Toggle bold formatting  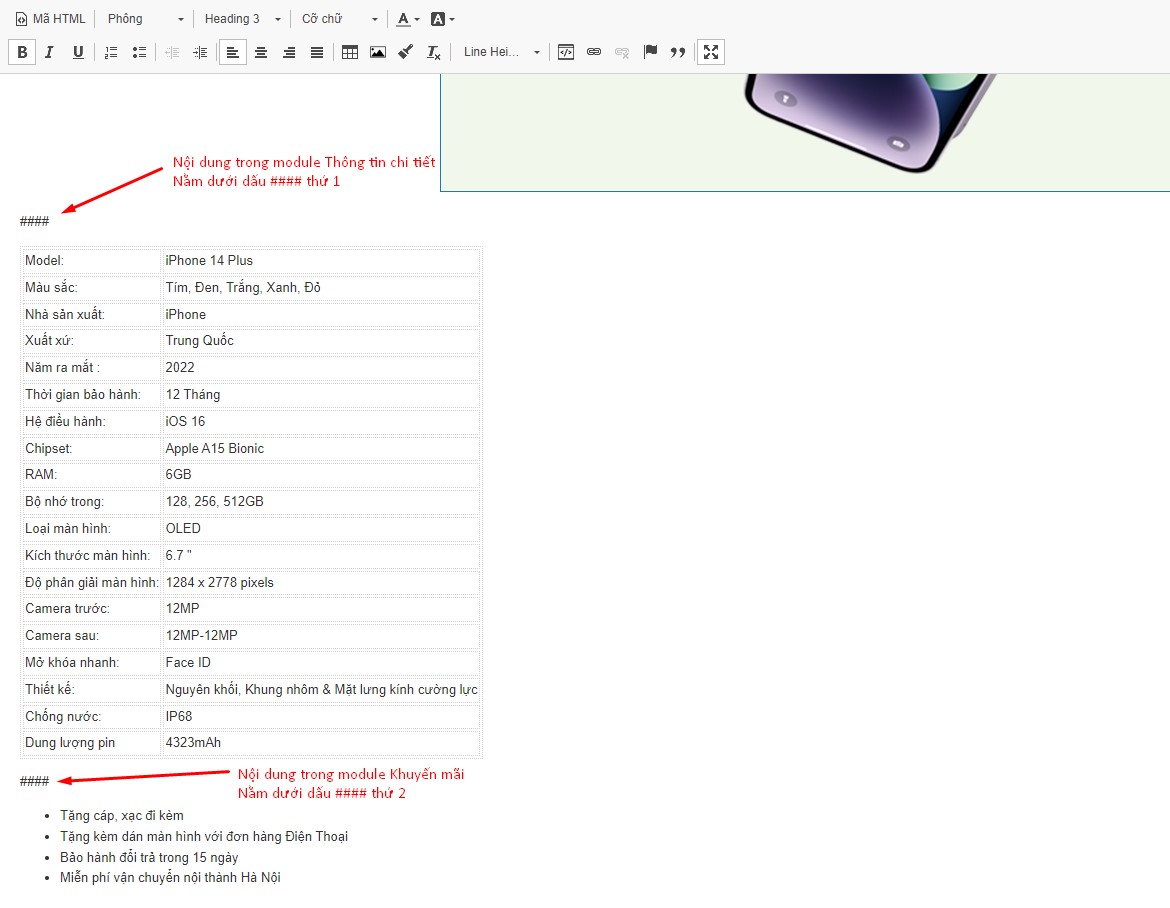22,52
